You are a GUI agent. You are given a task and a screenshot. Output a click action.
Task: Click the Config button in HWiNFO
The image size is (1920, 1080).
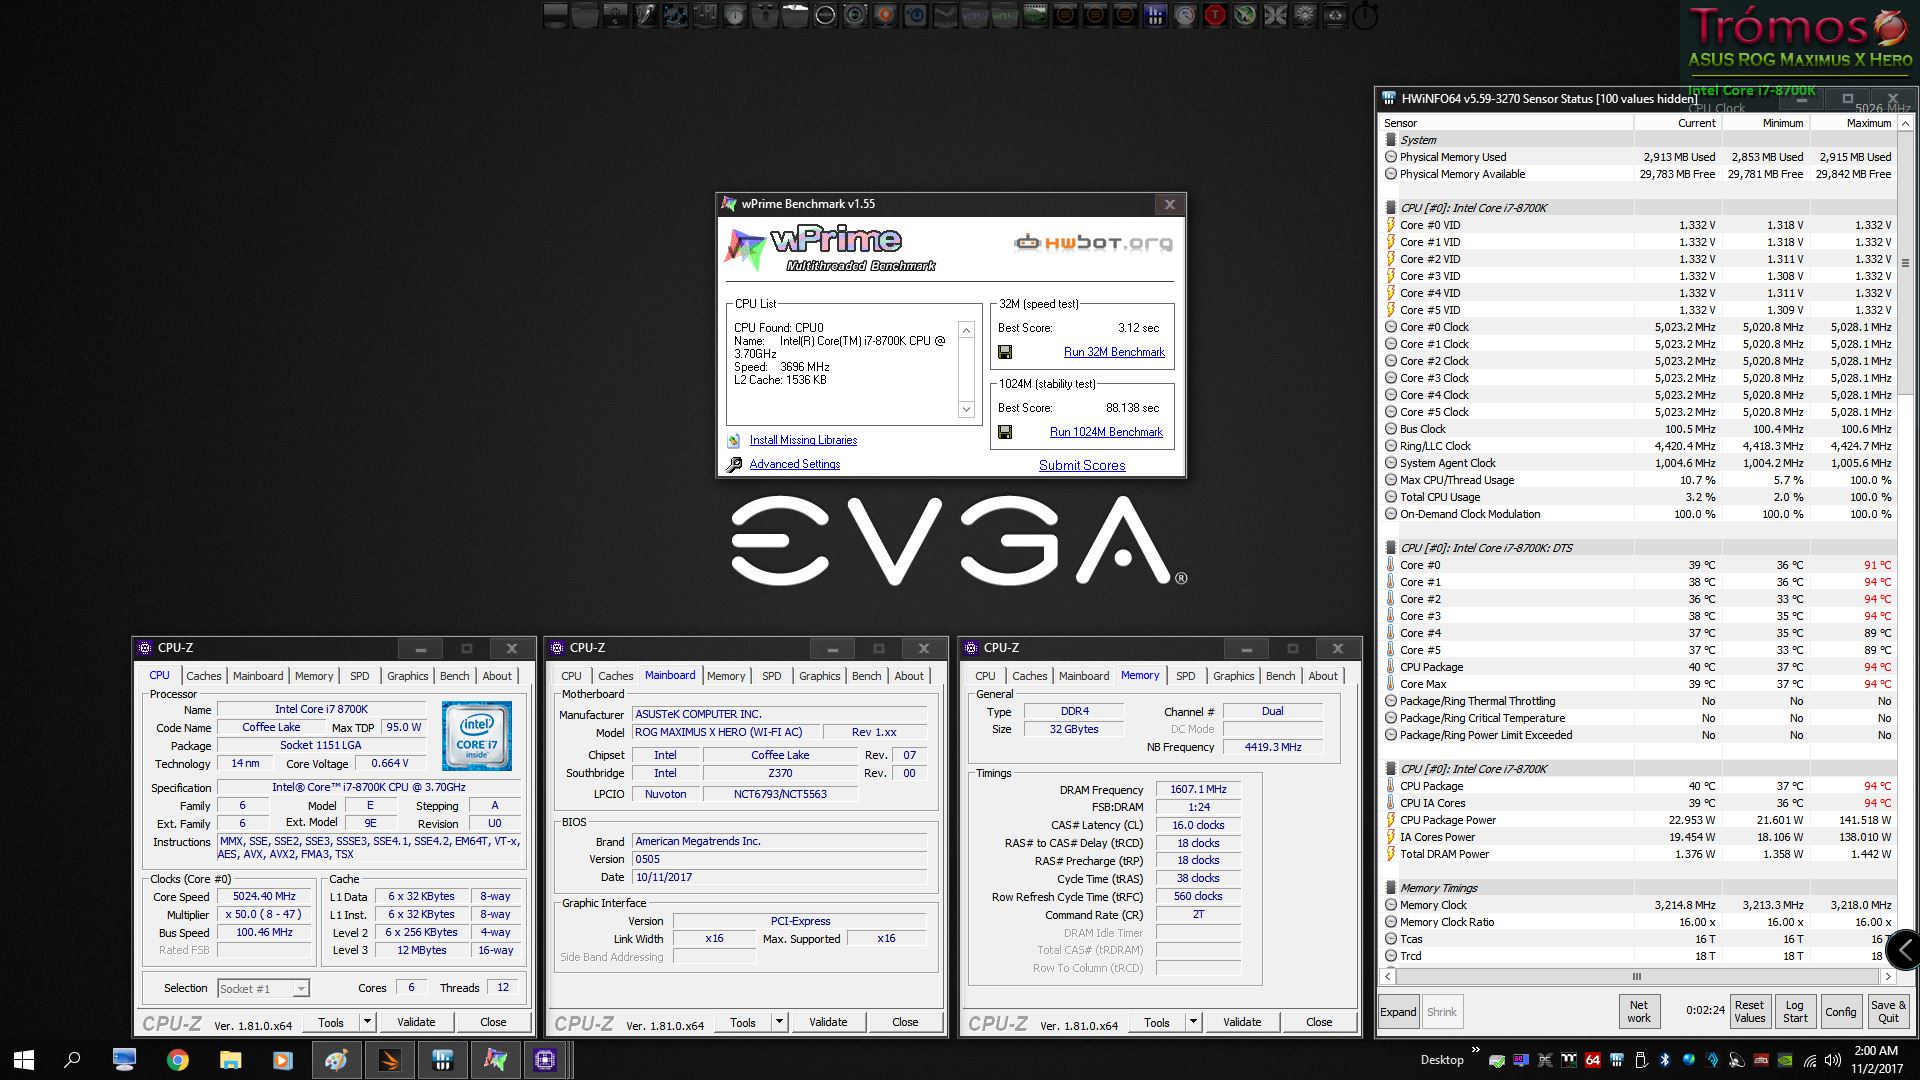(x=1840, y=1012)
